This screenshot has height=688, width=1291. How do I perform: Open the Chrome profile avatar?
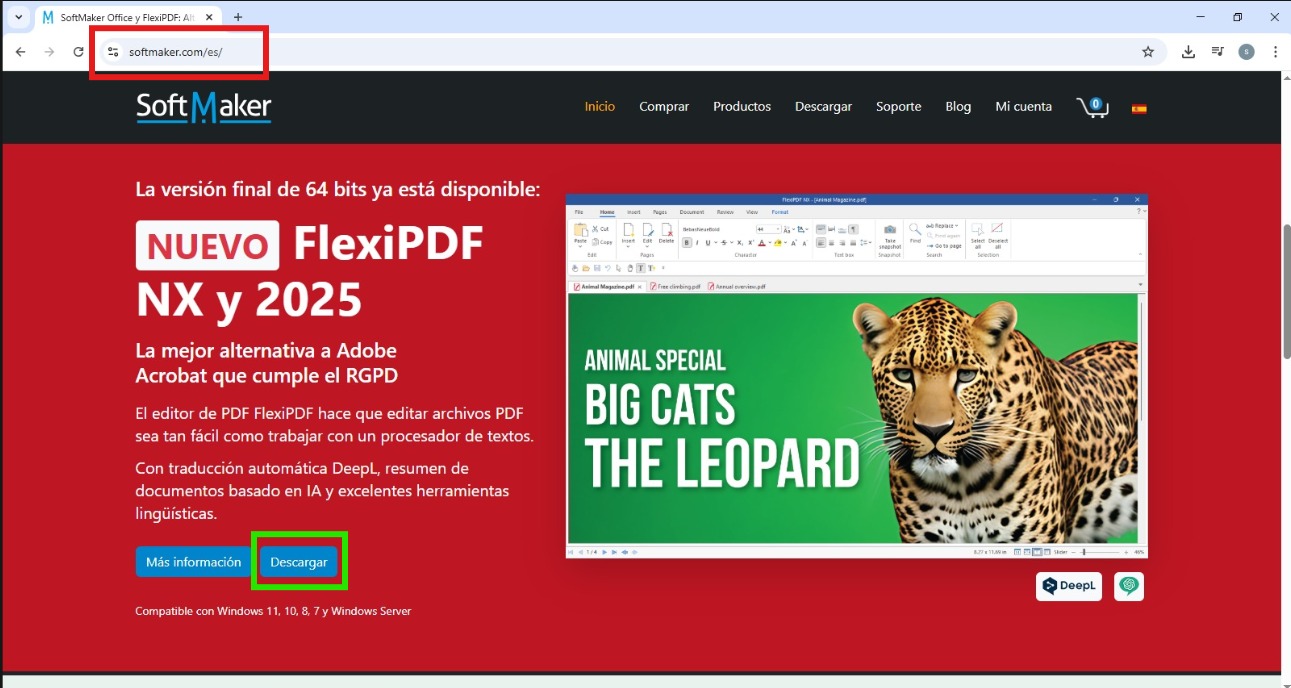pyautogui.click(x=1246, y=52)
